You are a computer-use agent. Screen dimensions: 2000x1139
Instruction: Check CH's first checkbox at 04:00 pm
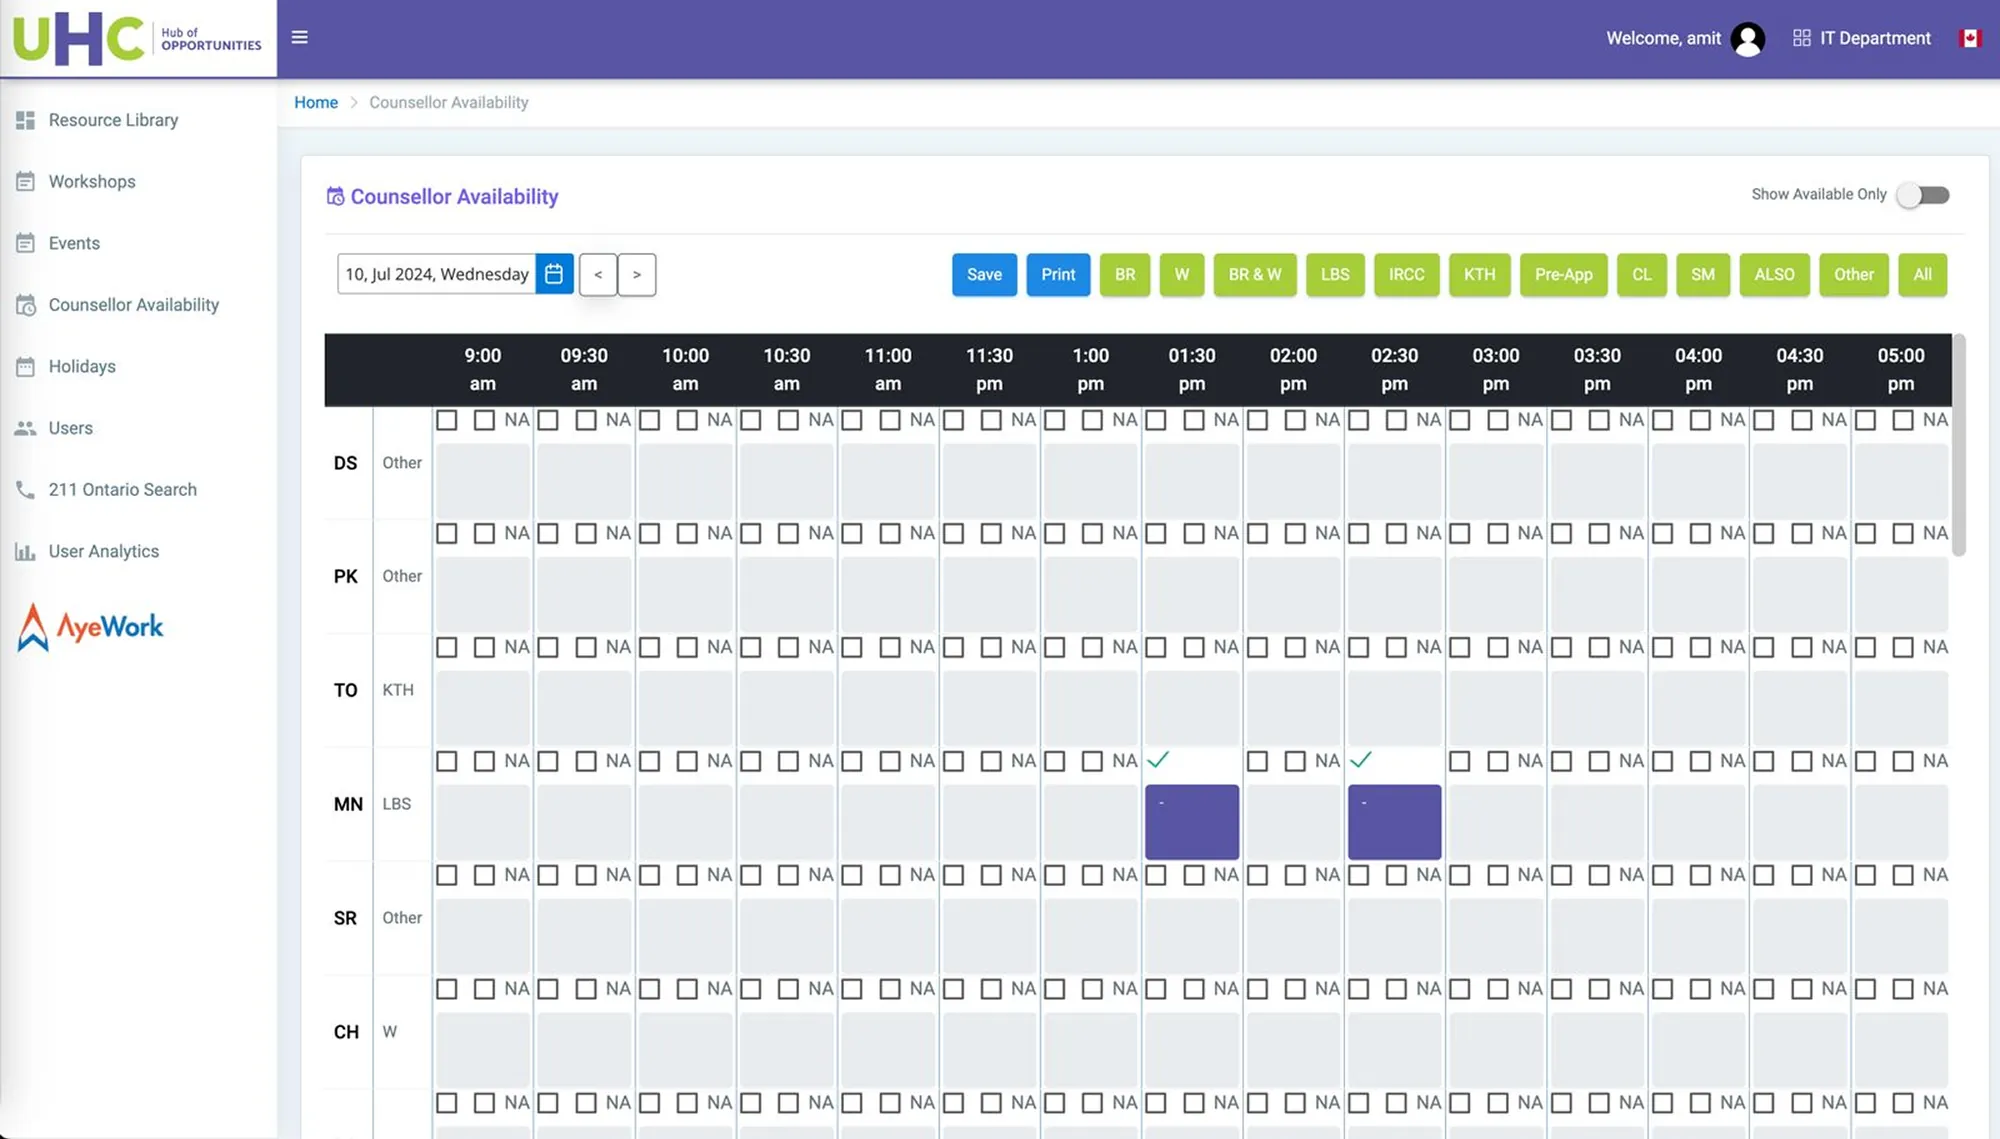1663,990
